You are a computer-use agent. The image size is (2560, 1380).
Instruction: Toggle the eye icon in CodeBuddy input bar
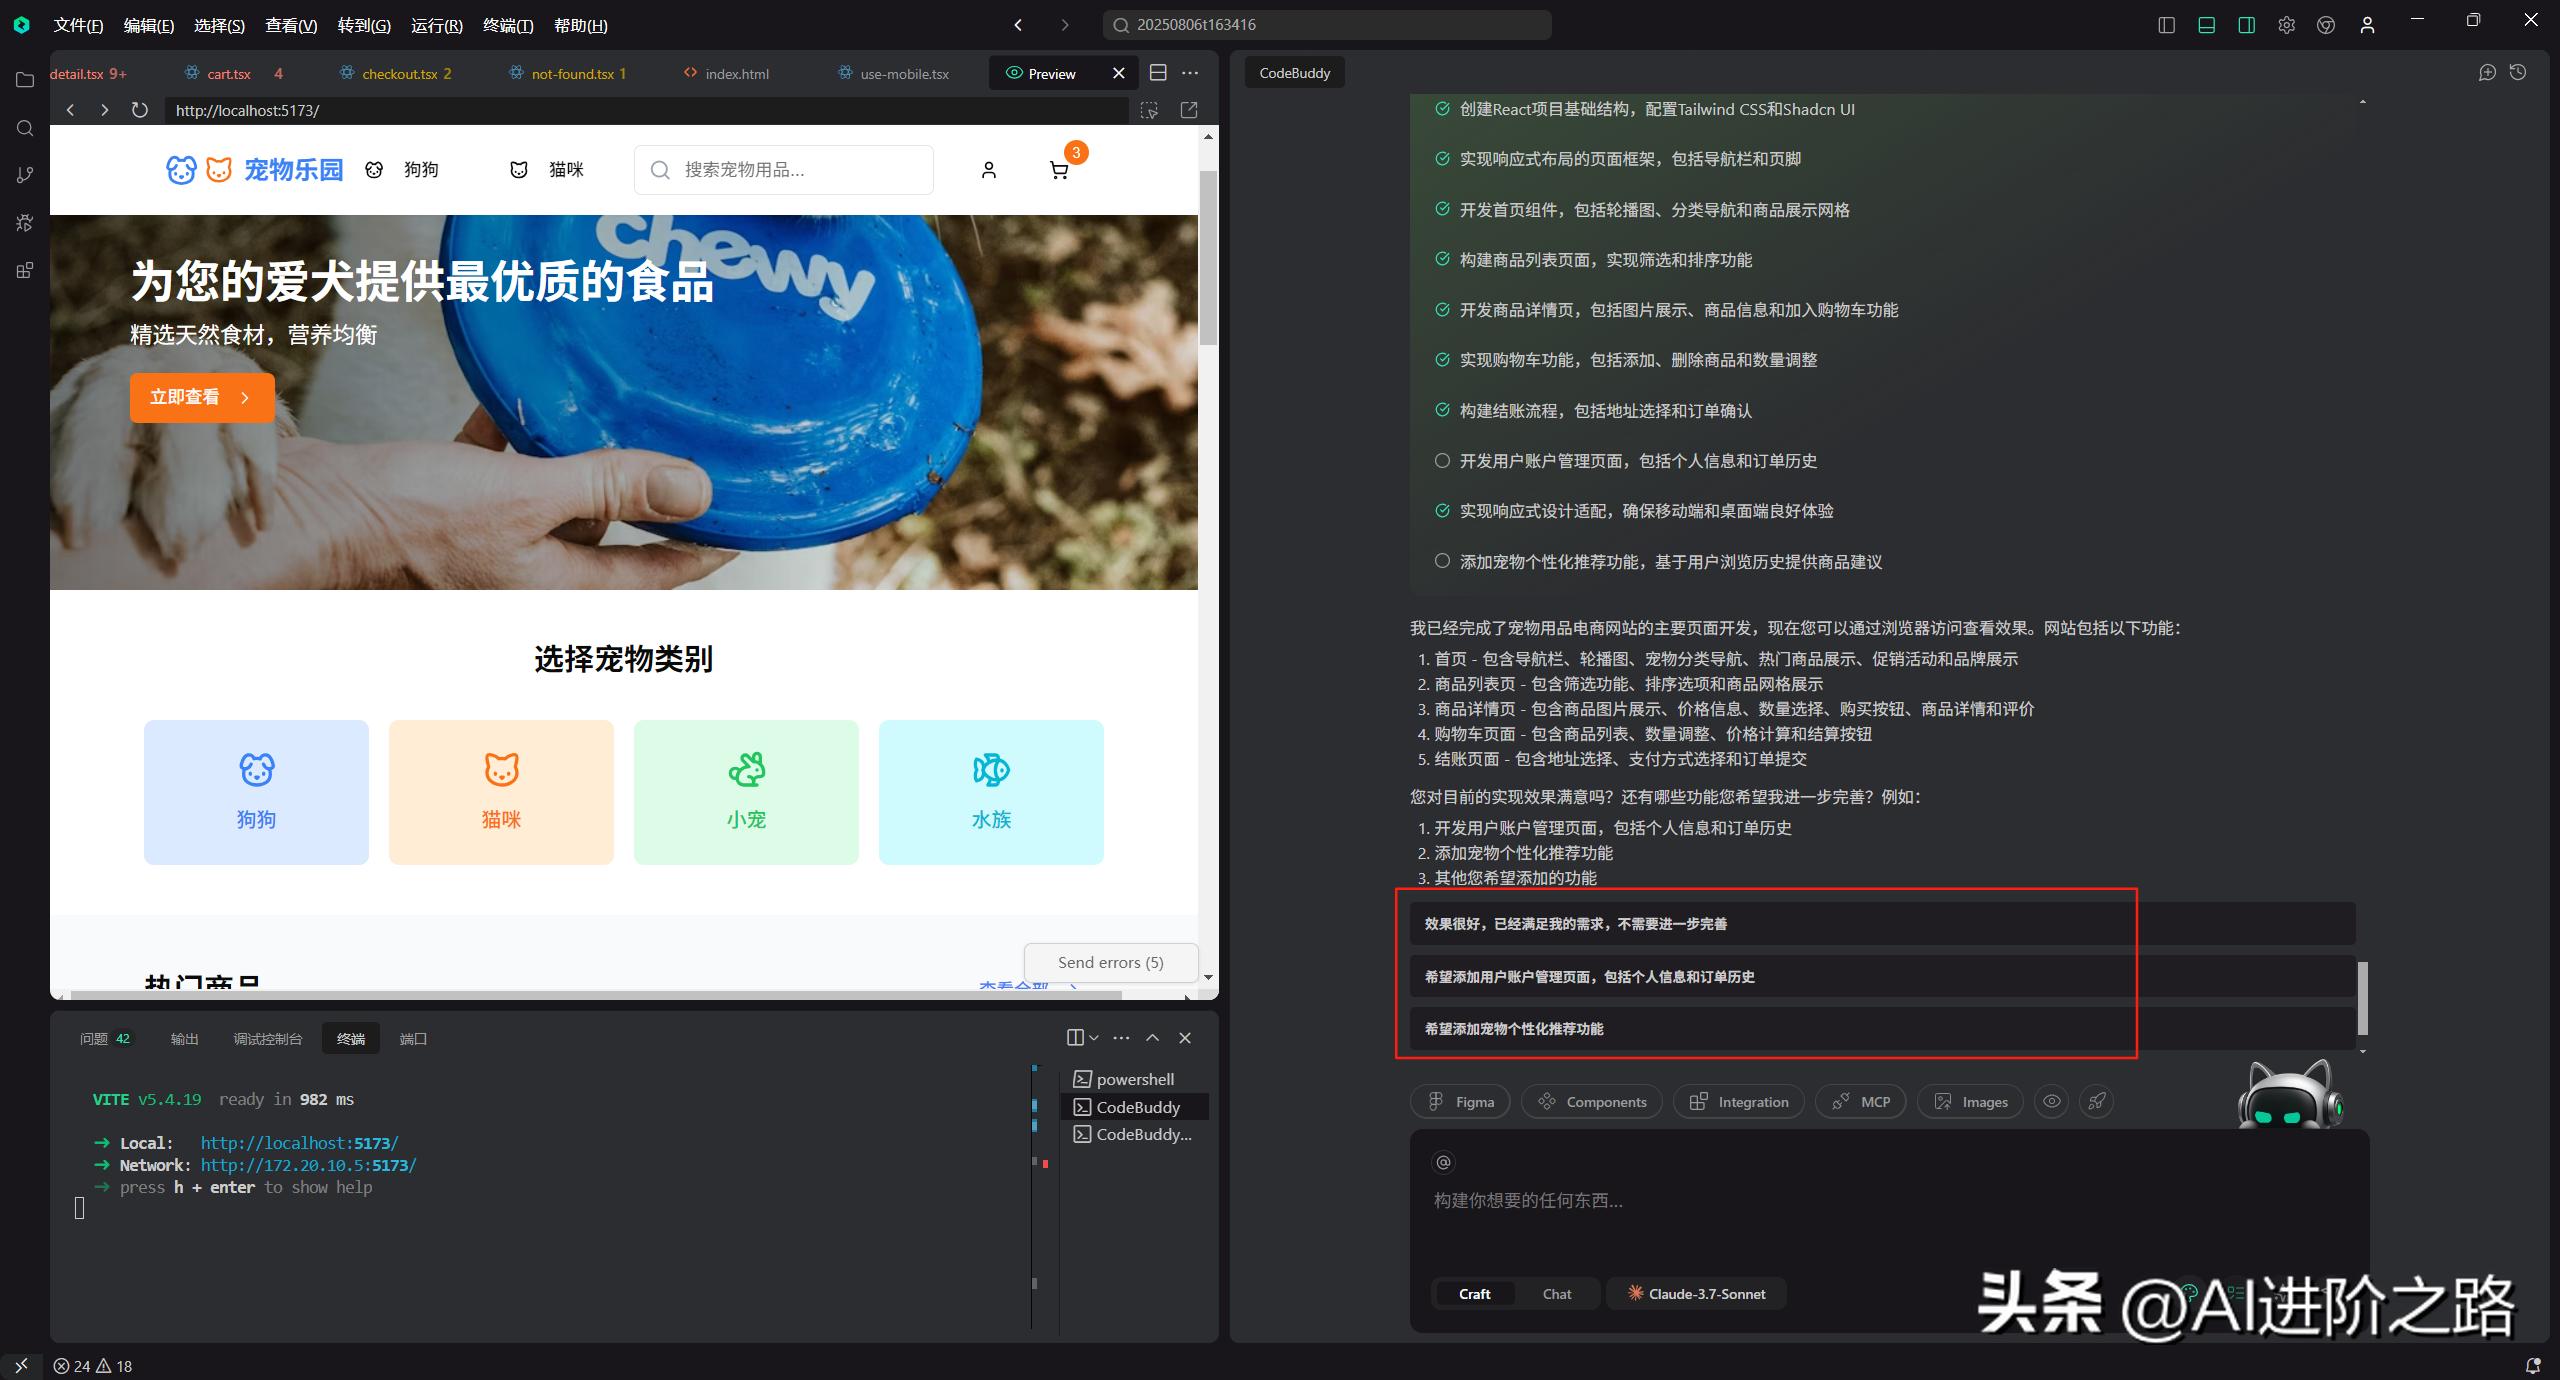[x=2052, y=1101]
